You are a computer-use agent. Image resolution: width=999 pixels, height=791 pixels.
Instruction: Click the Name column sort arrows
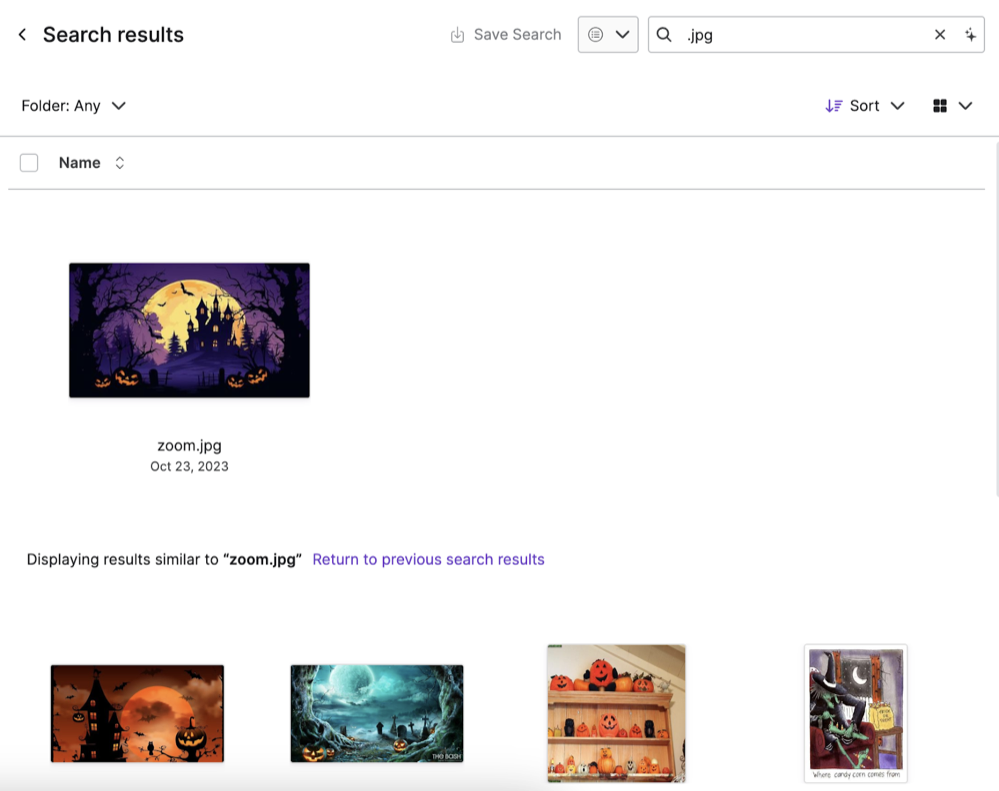click(119, 163)
